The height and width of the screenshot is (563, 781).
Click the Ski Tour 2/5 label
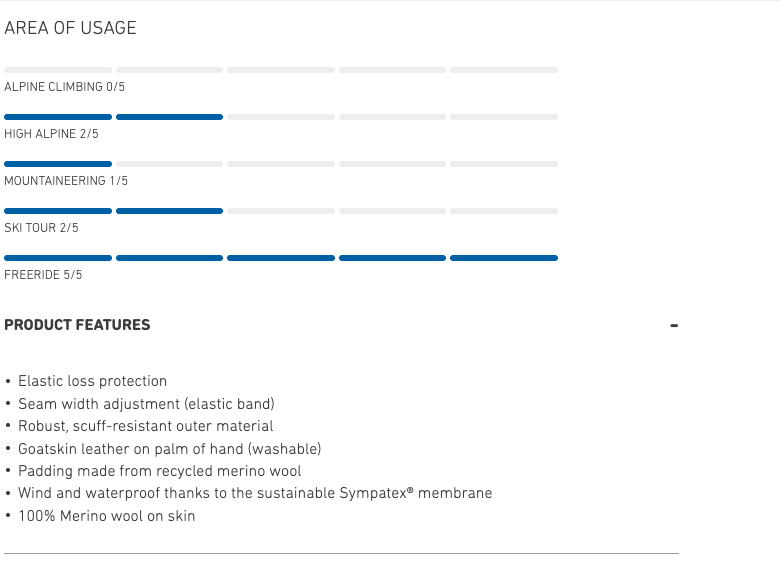41,228
